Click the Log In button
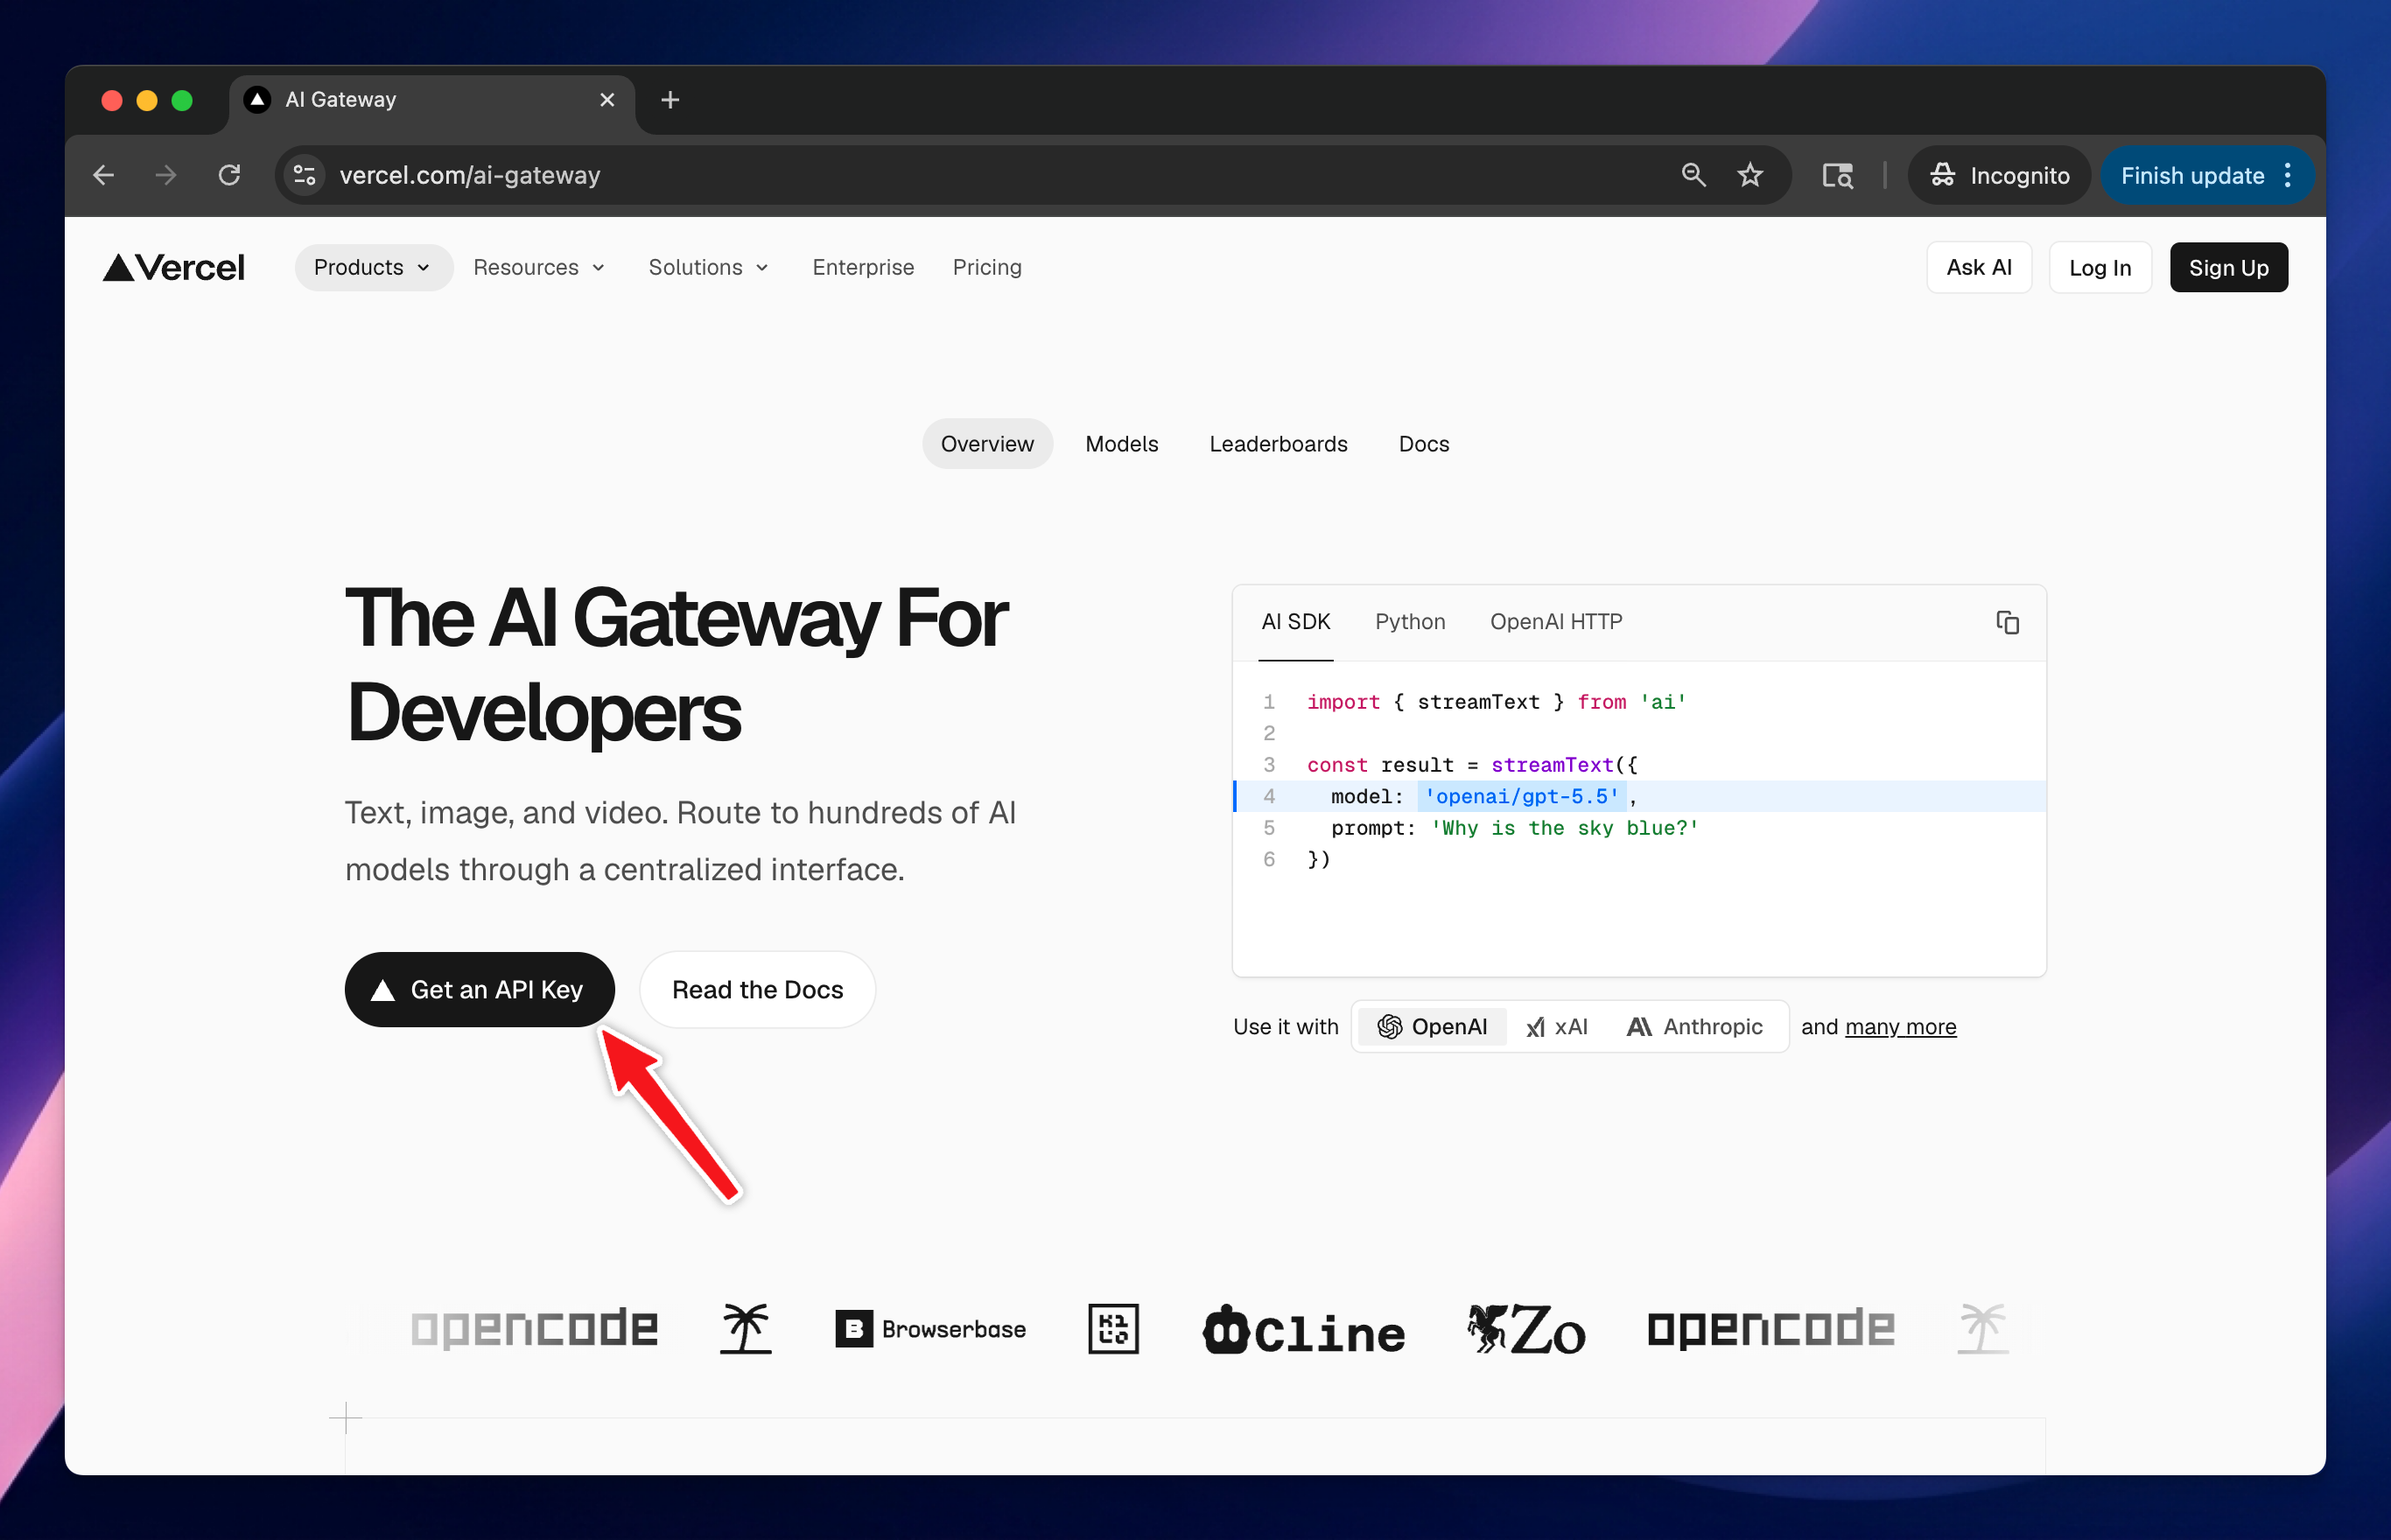Image resolution: width=2391 pixels, height=1540 pixels. 2099,267
